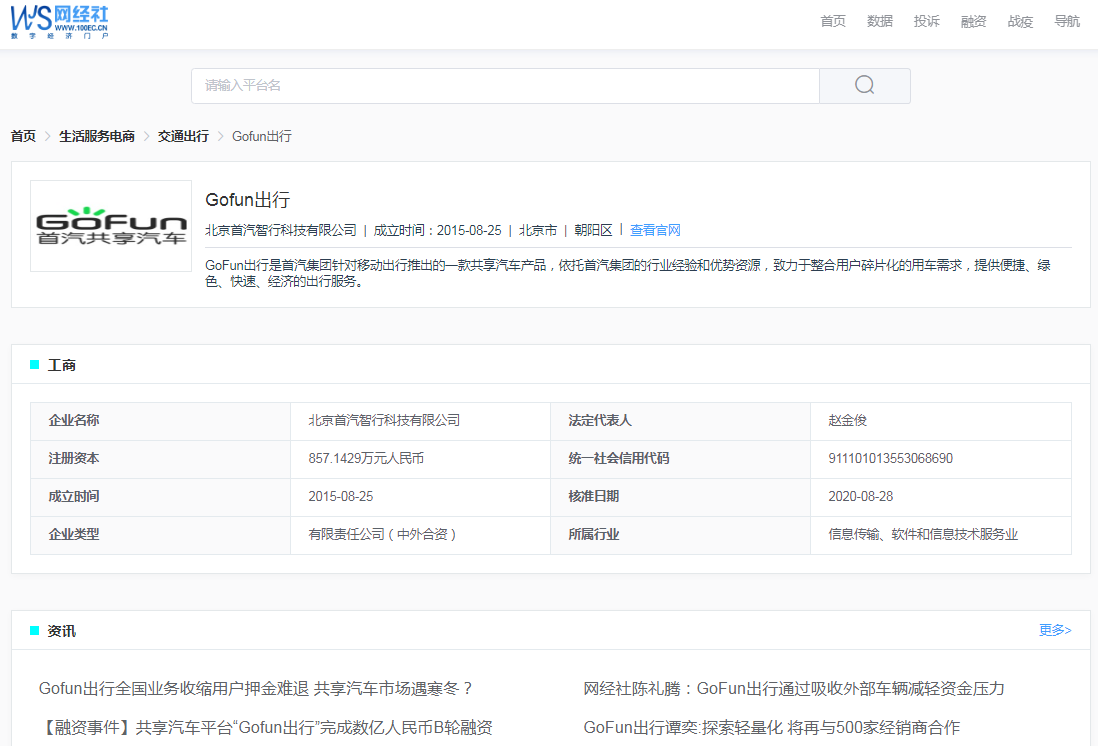Select legal representative name 赵金俊

click(847, 420)
